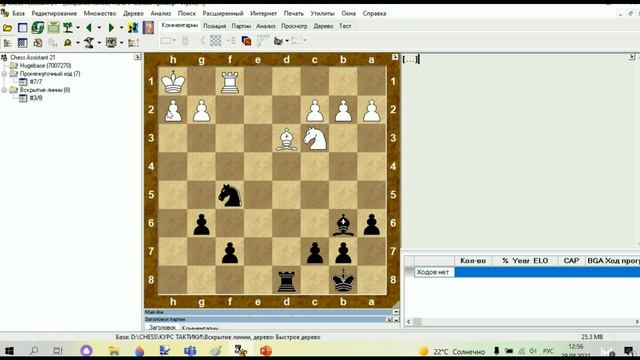Click the checkered board pattern icon
This screenshot has height=360, width=640.
[x=216, y=40]
